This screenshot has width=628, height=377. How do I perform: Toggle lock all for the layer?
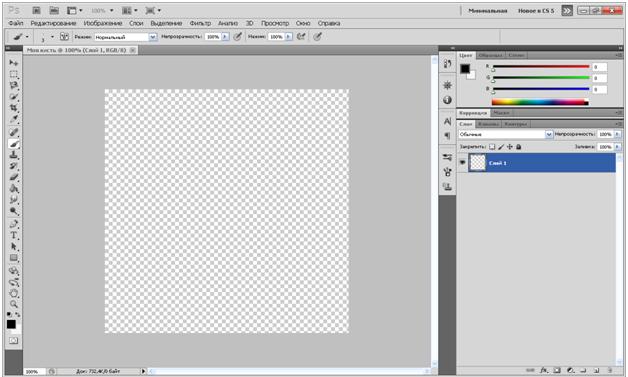pyautogui.click(x=519, y=147)
